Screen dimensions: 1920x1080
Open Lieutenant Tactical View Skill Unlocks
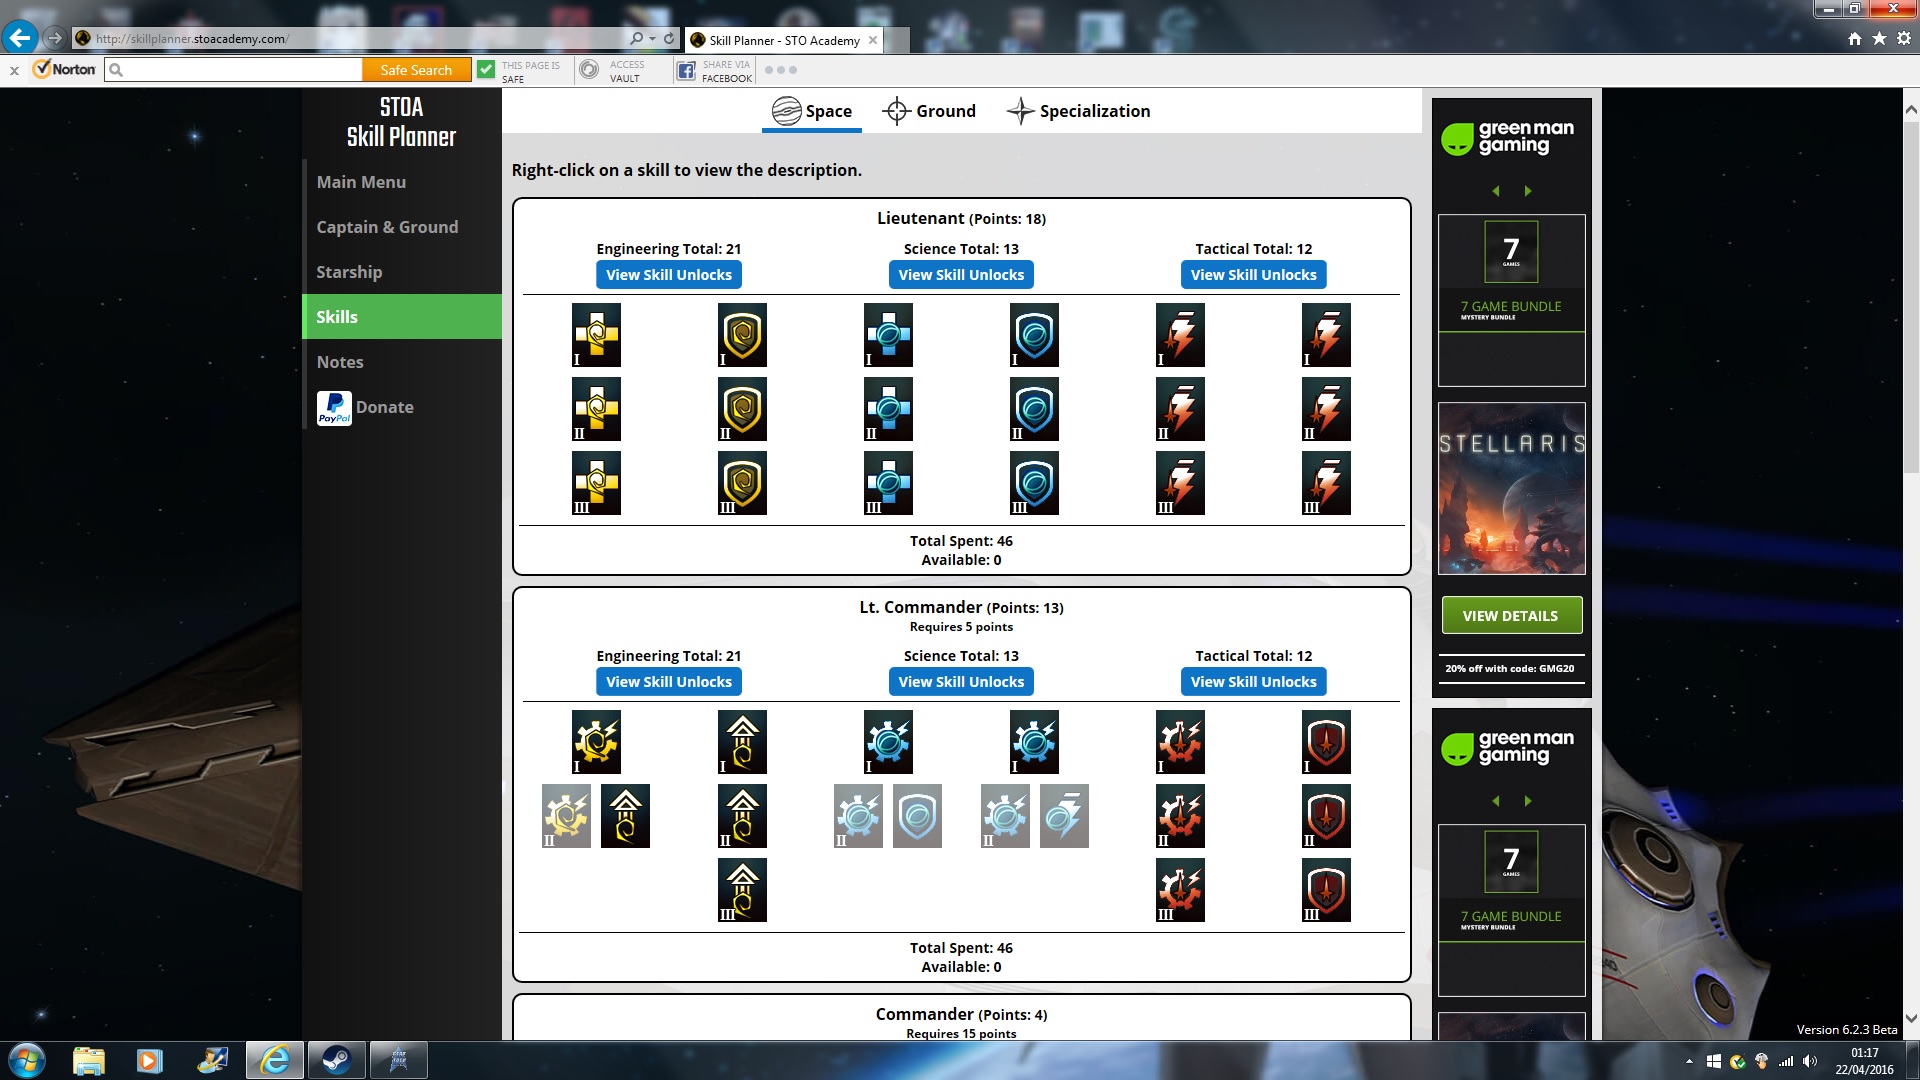pos(1253,275)
